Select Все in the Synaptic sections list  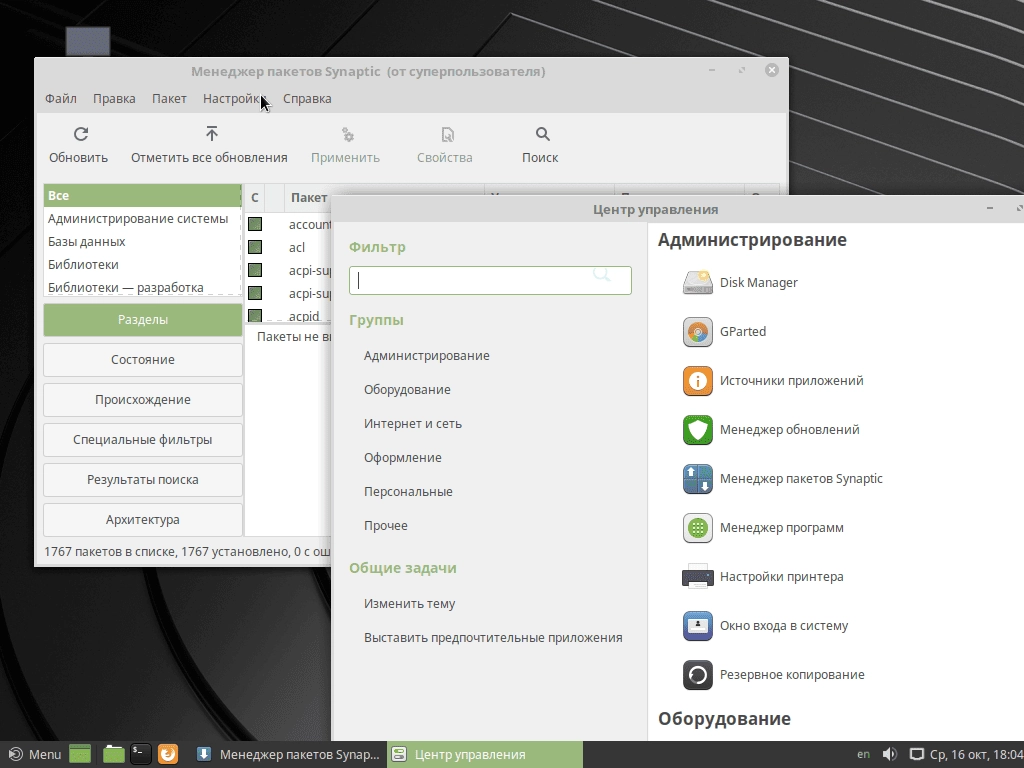(x=142, y=195)
